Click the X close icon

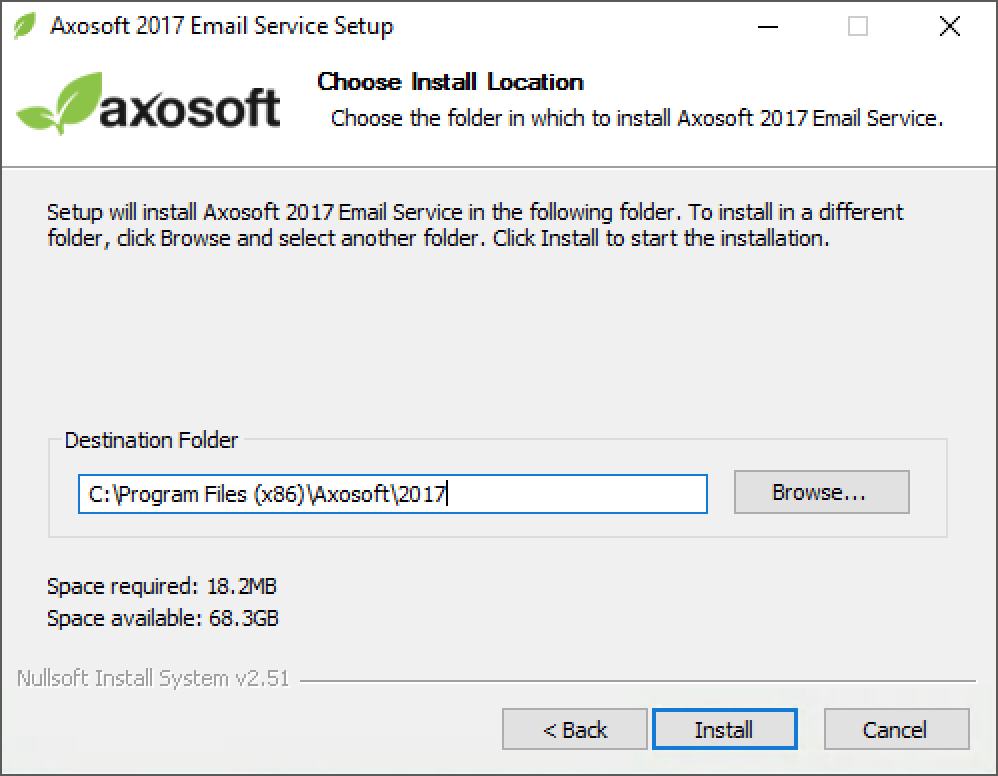(948, 26)
